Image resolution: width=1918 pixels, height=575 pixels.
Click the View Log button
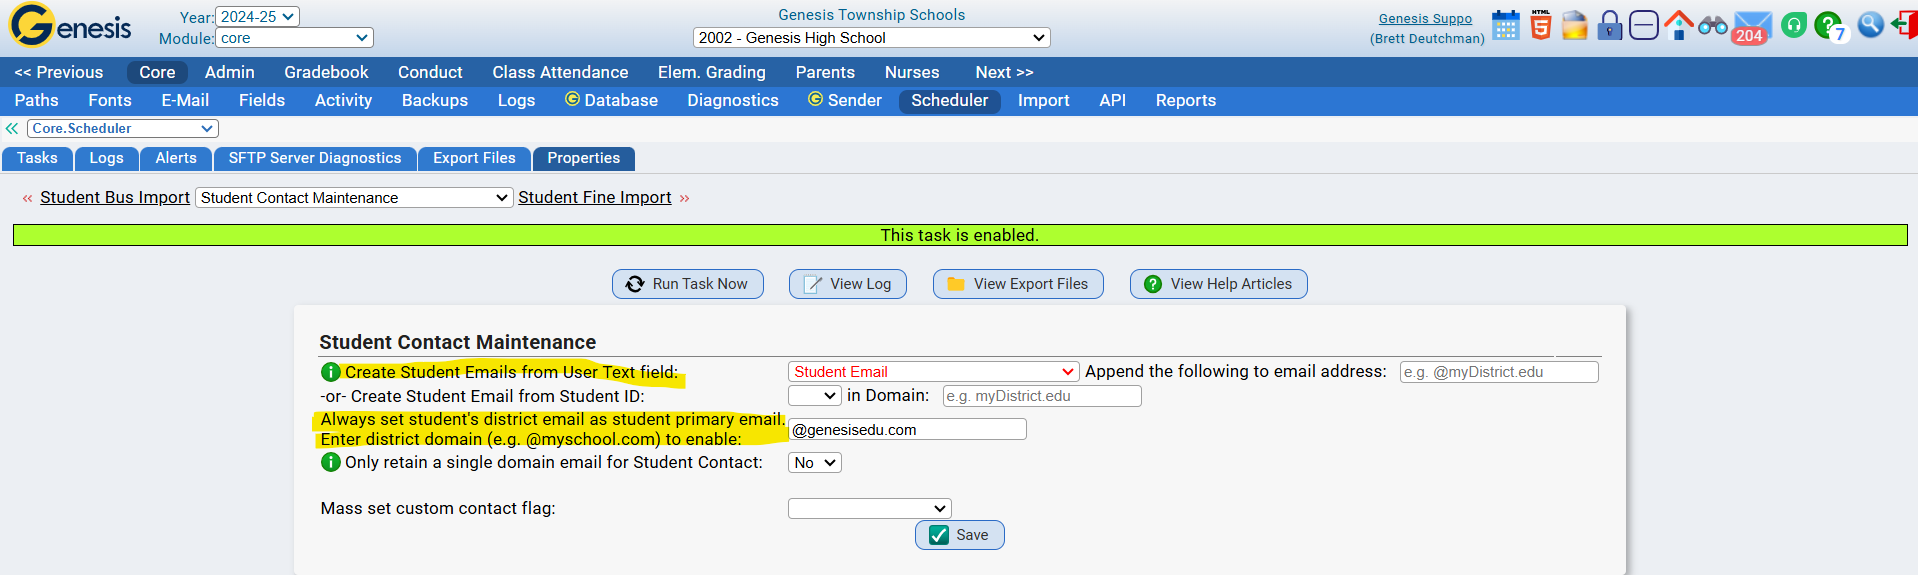(848, 284)
